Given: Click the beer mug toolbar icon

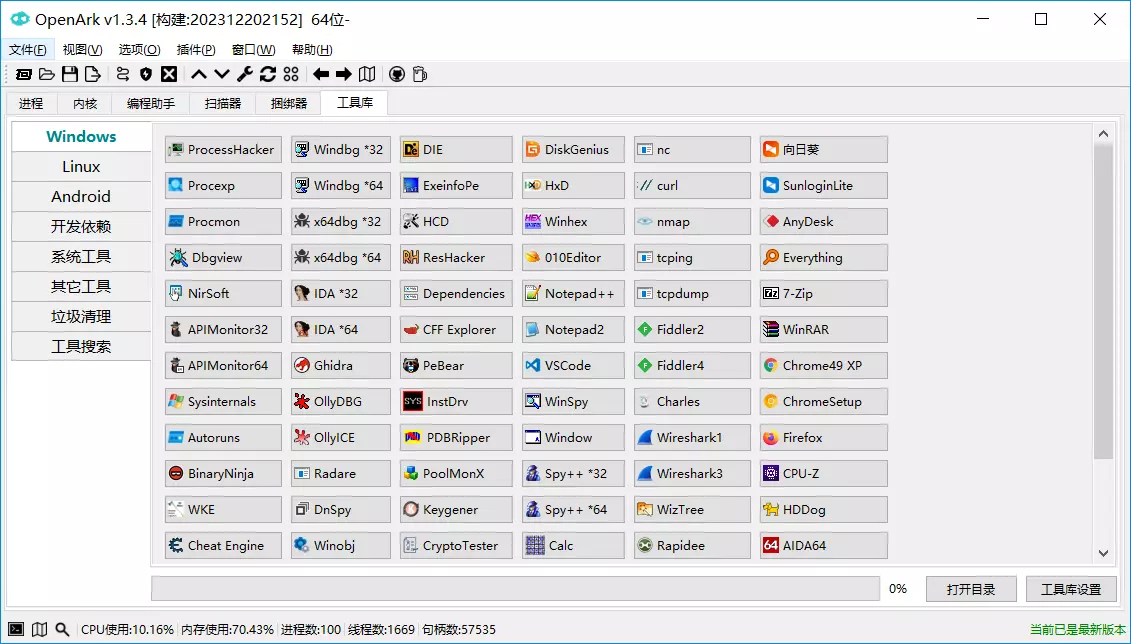Looking at the screenshot, I should tap(420, 74).
